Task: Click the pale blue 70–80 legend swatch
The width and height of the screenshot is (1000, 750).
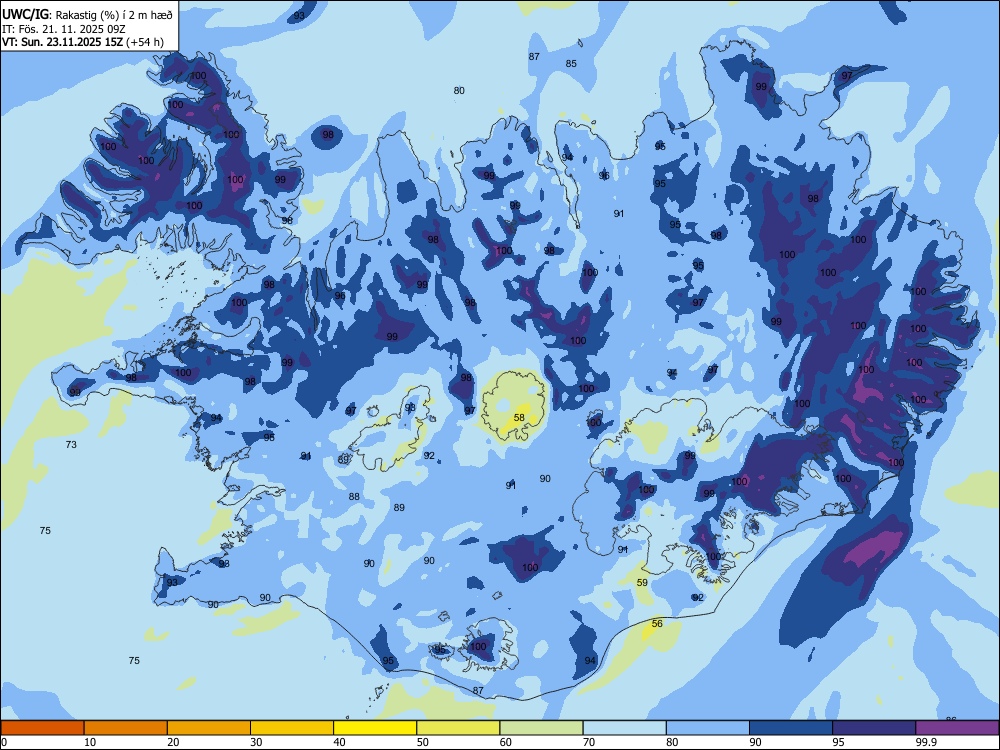Action: 625,728
